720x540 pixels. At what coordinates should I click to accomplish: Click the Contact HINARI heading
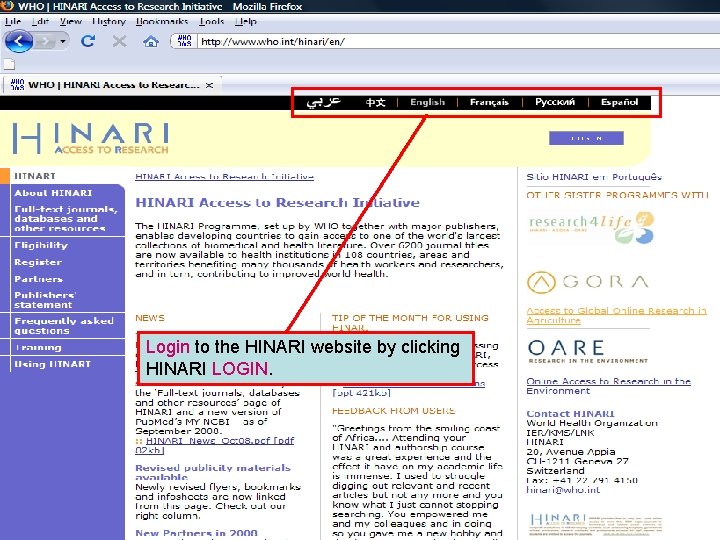tap(570, 413)
